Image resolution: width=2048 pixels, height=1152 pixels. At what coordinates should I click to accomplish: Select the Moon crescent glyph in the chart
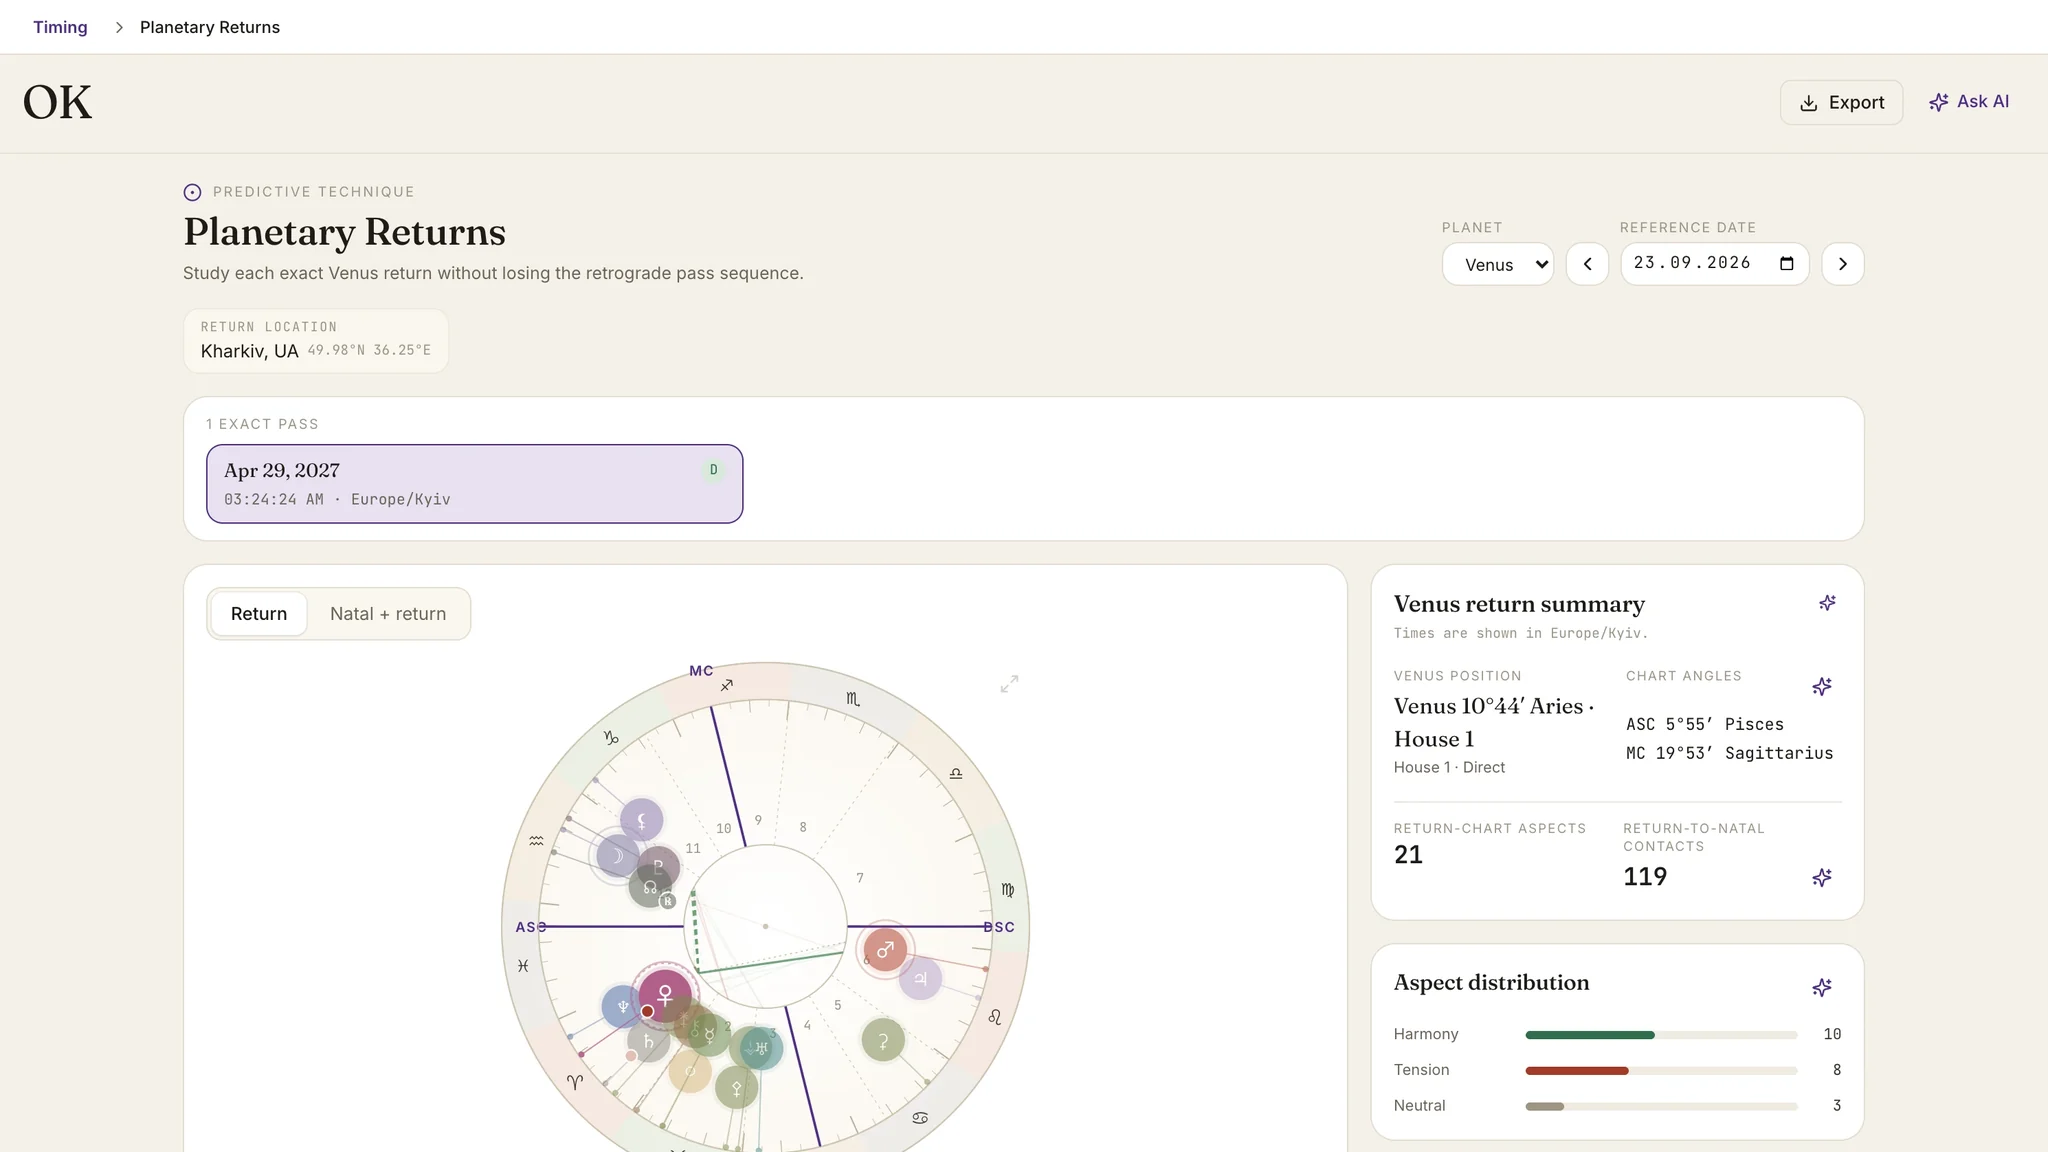pos(618,856)
